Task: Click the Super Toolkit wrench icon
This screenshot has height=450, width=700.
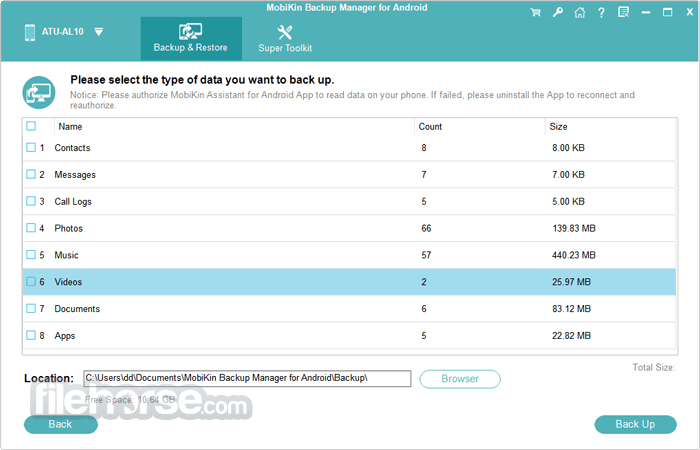Action: point(285,32)
